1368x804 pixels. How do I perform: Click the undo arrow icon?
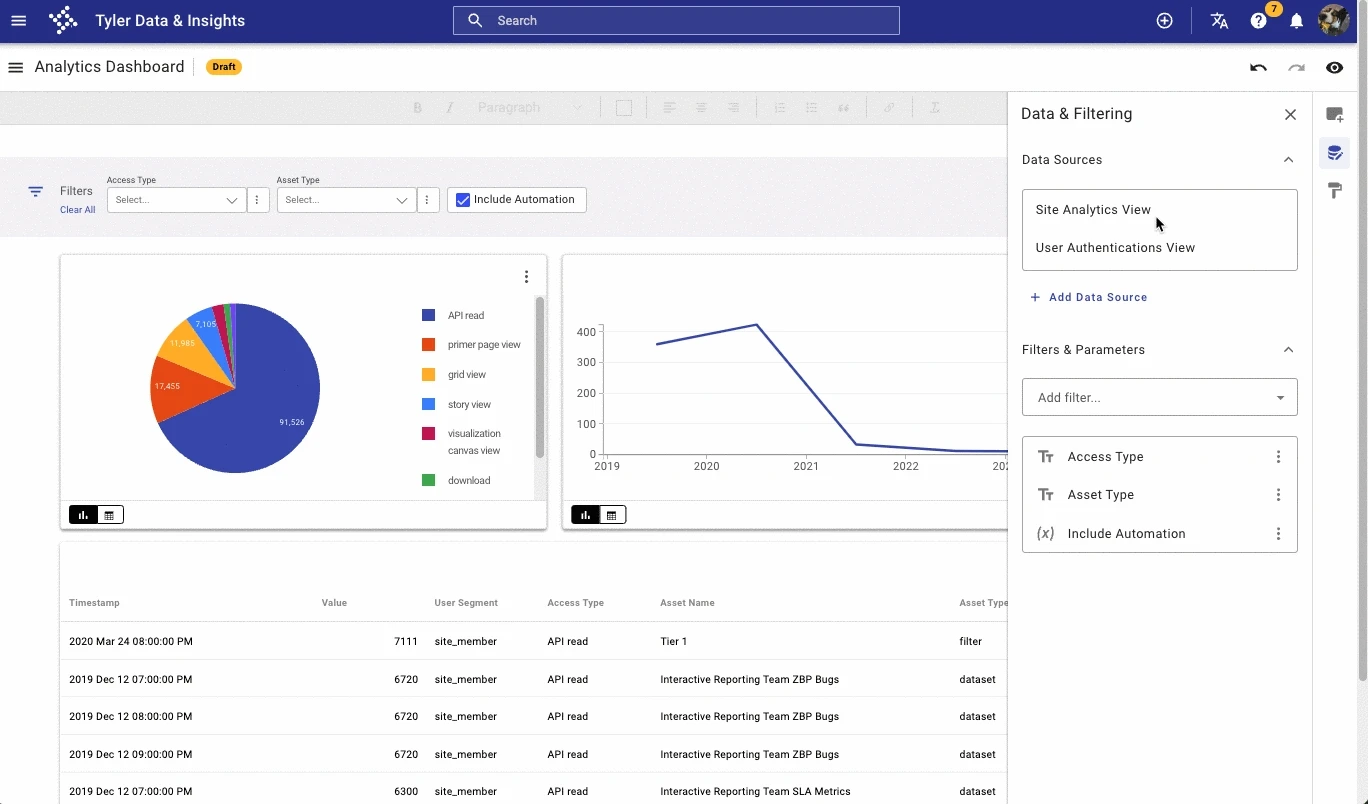(1258, 68)
